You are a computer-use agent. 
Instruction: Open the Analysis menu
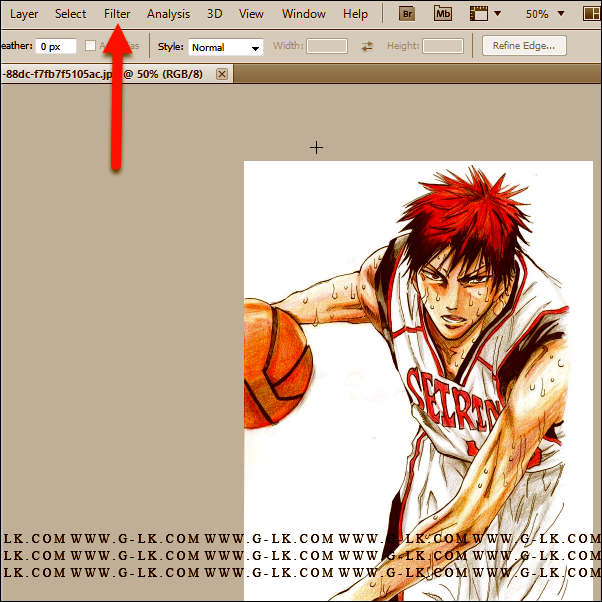(x=168, y=14)
